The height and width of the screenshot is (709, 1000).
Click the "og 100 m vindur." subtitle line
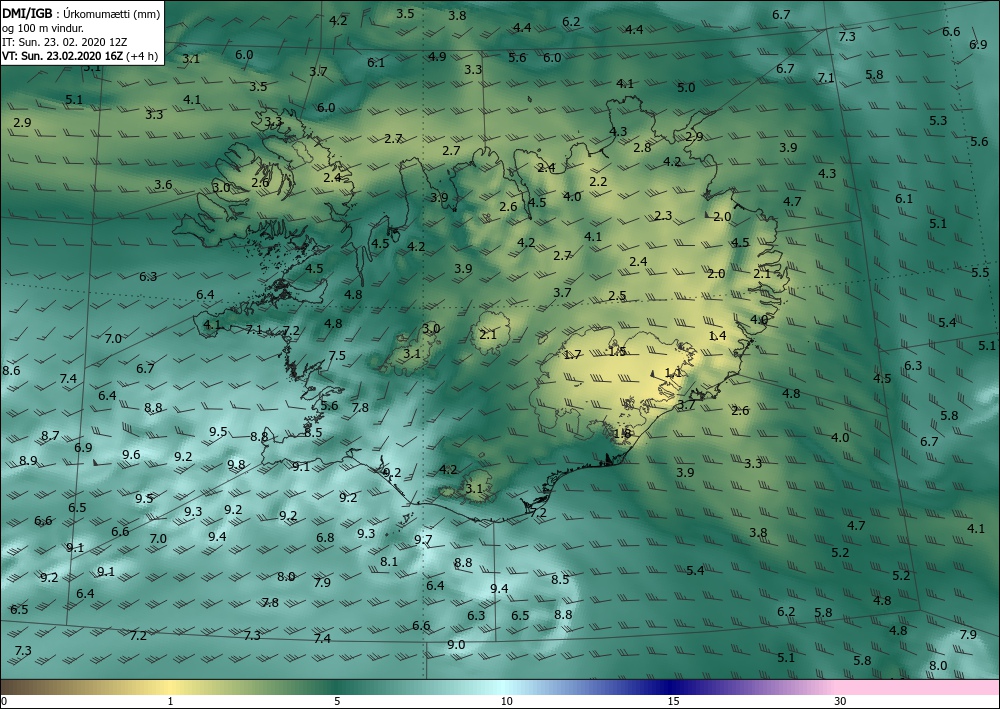[x=43, y=27]
